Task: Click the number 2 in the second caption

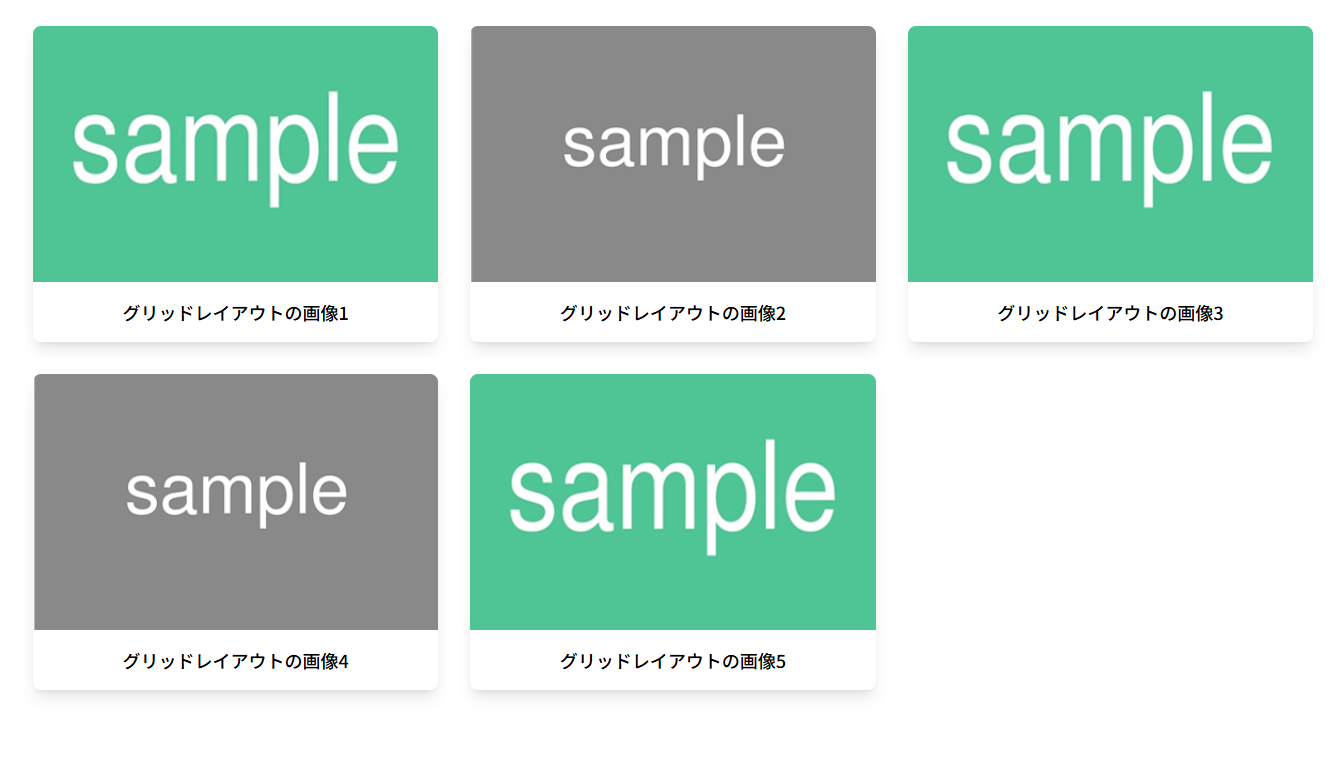Action: [x=781, y=314]
